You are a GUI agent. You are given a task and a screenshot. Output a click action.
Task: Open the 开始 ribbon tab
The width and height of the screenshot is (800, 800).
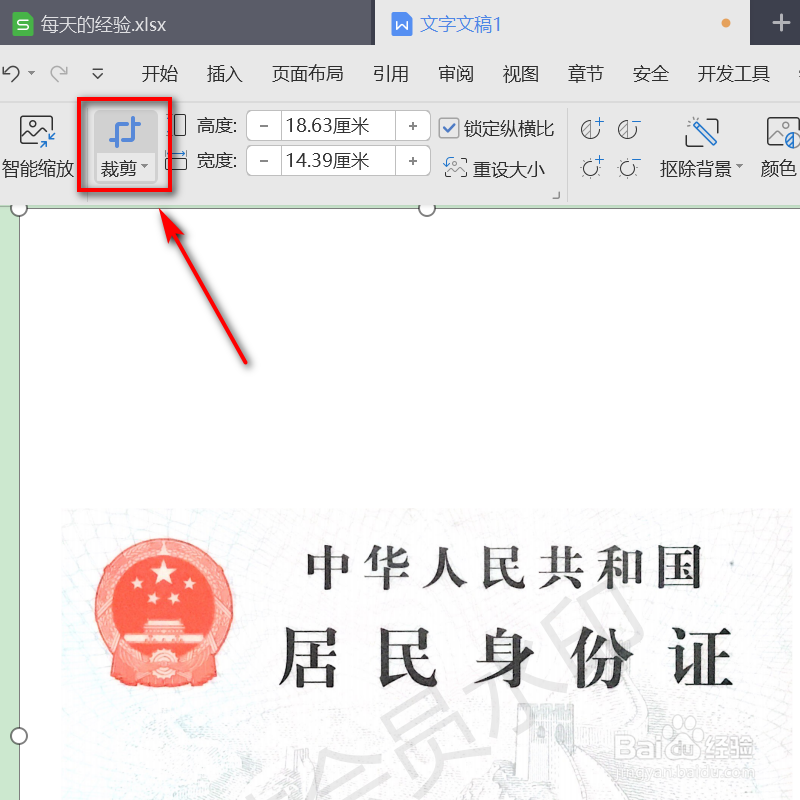pyautogui.click(x=159, y=74)
